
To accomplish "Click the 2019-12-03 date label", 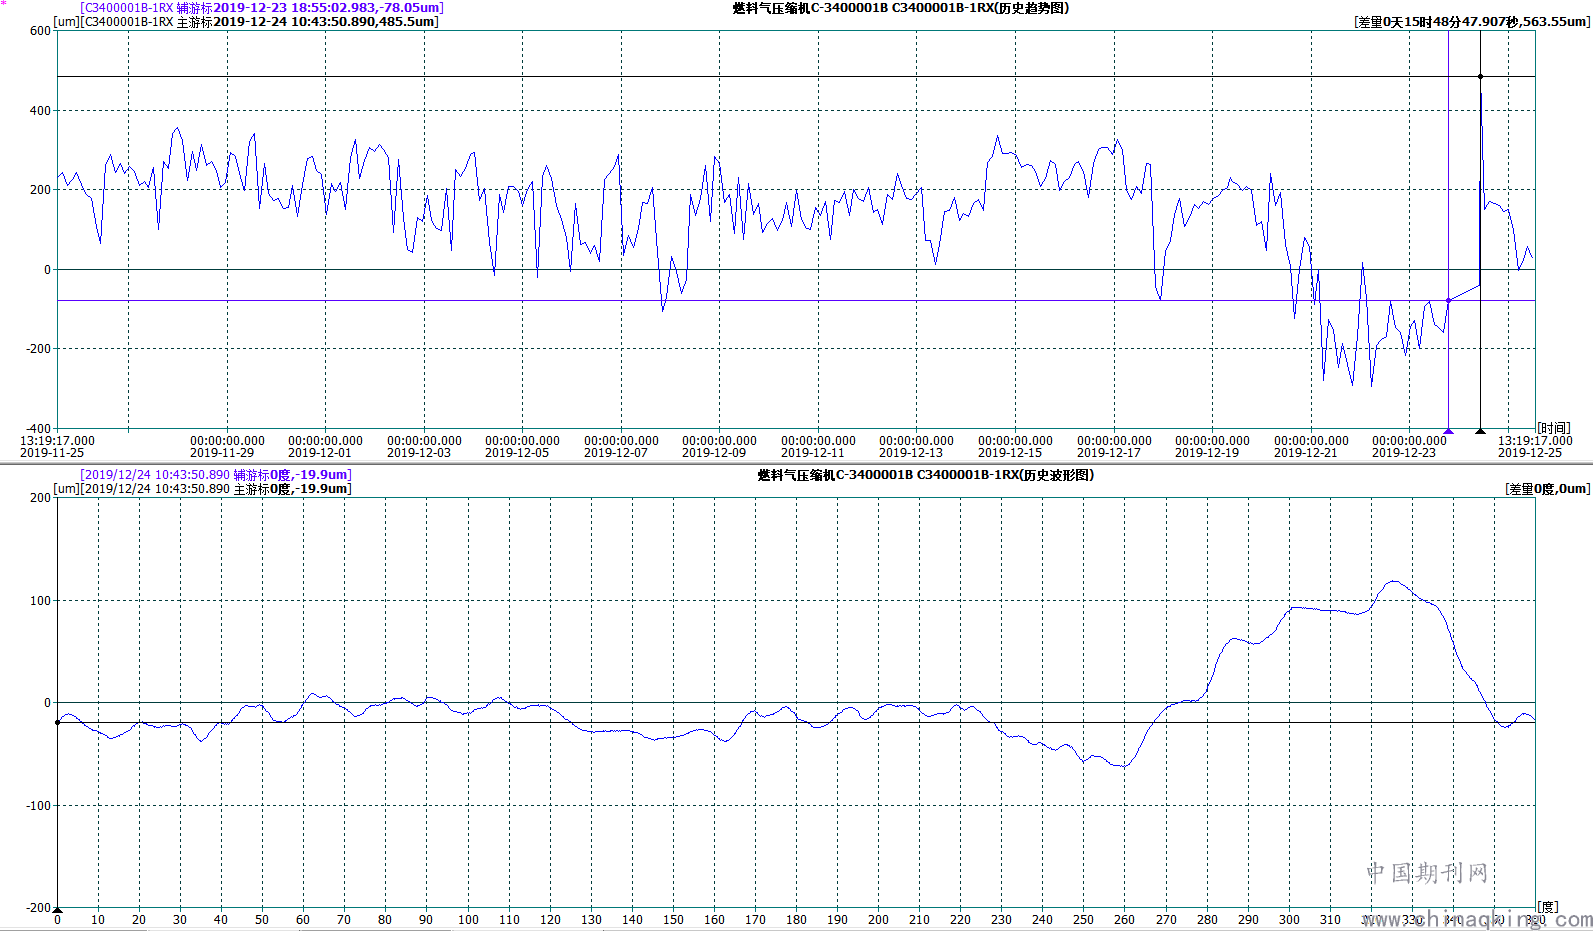I will click(419, 453).
